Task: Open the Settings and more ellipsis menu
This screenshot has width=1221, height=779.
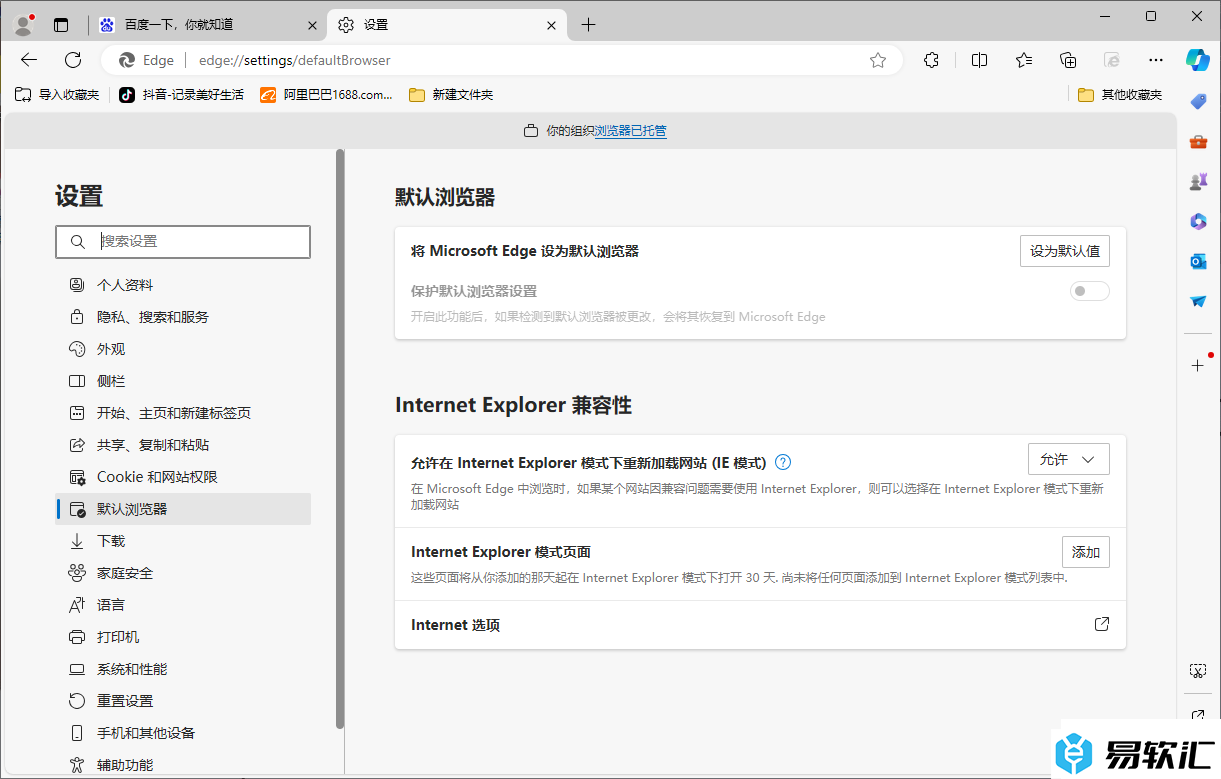Action: [x=1156, y=60]
